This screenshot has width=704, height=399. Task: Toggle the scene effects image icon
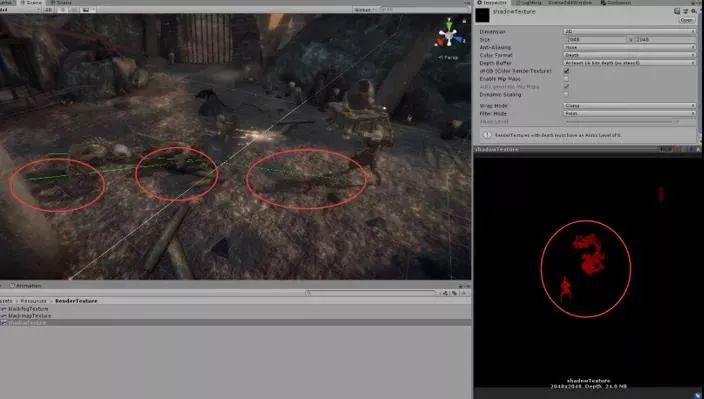click(x=85, y=9)
